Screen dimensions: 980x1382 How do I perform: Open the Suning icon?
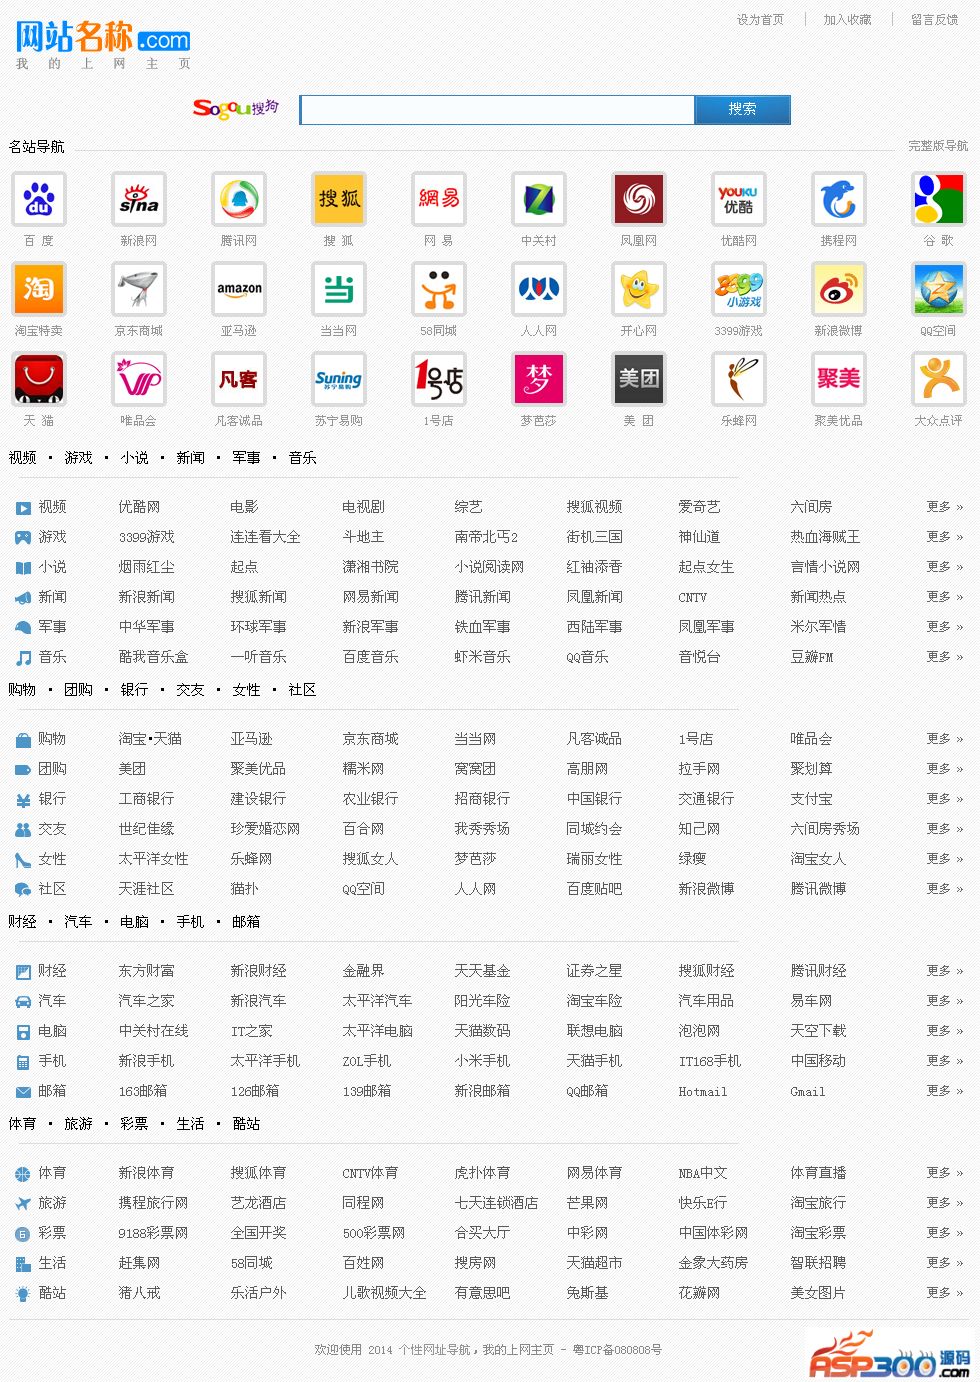point(339,379)
